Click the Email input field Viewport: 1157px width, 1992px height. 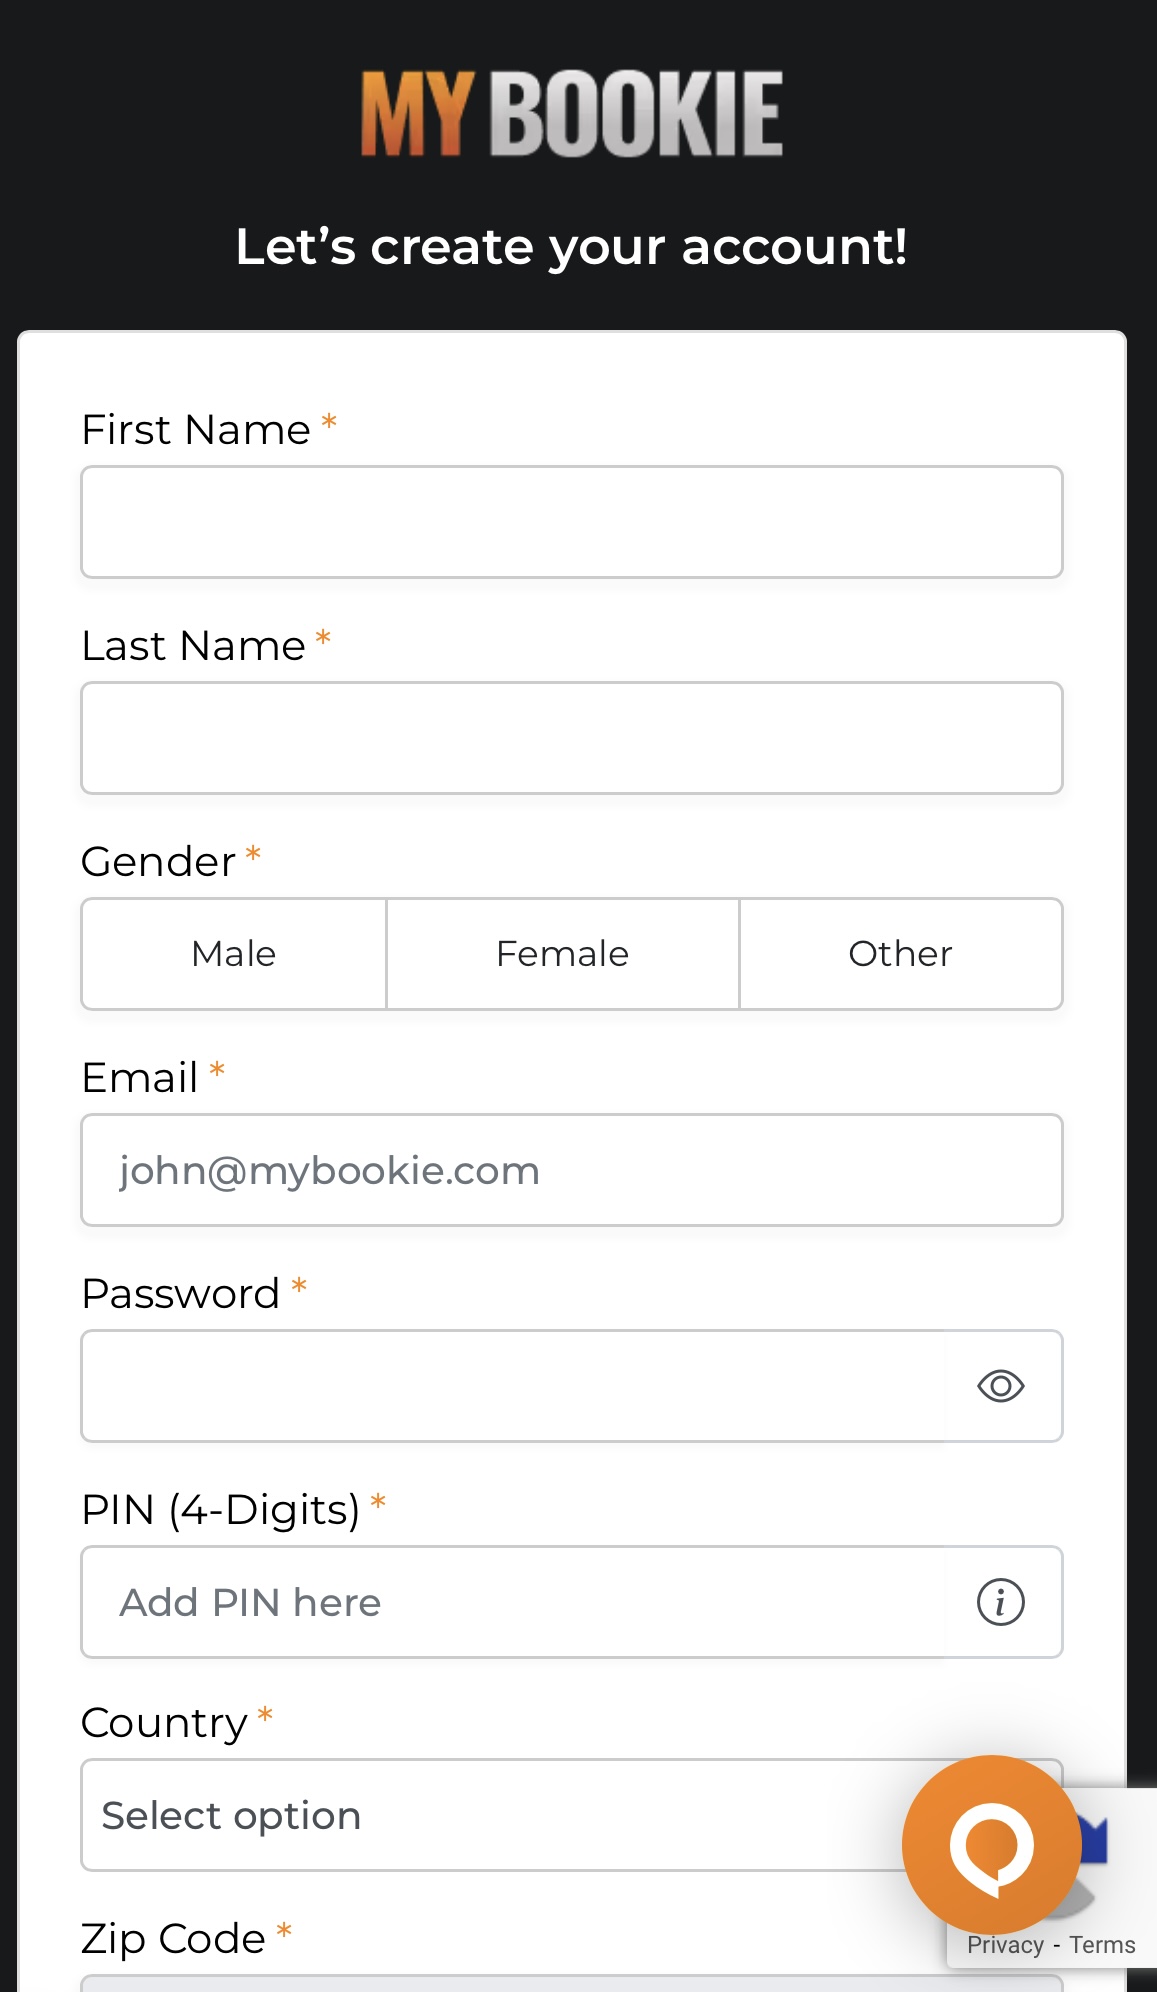tap(571, 1170)
